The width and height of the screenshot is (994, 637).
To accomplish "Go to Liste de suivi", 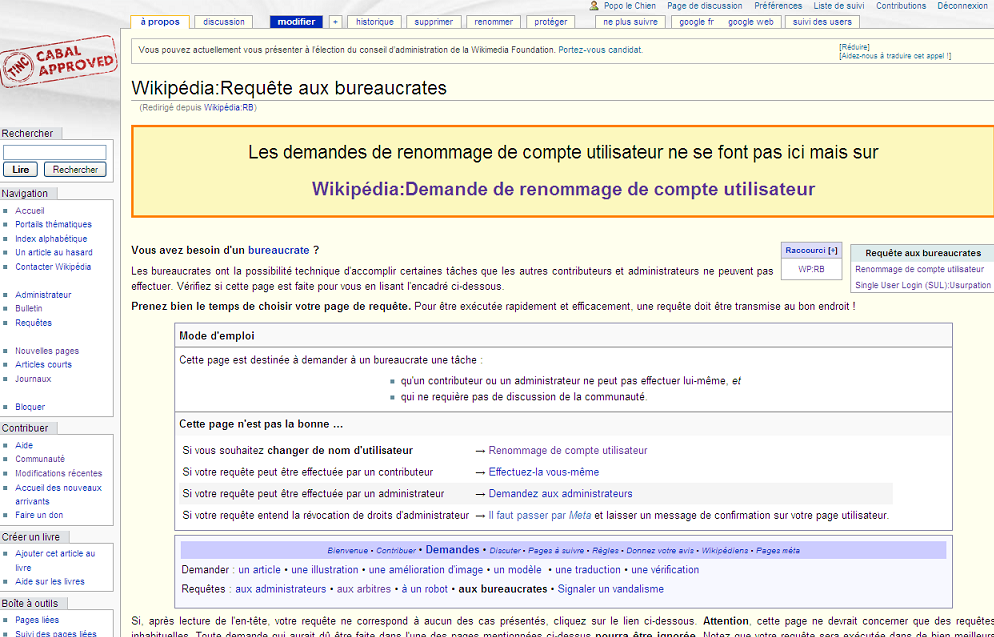I will point(839,6).
